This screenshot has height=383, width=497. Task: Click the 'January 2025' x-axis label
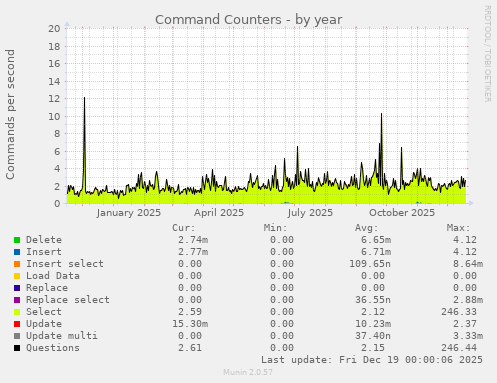tap(129, 213)
